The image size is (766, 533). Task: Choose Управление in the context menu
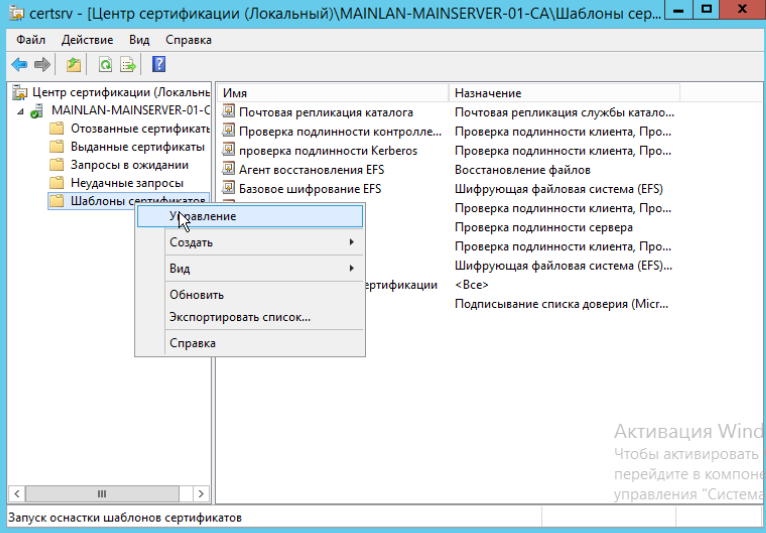[203, 216]
